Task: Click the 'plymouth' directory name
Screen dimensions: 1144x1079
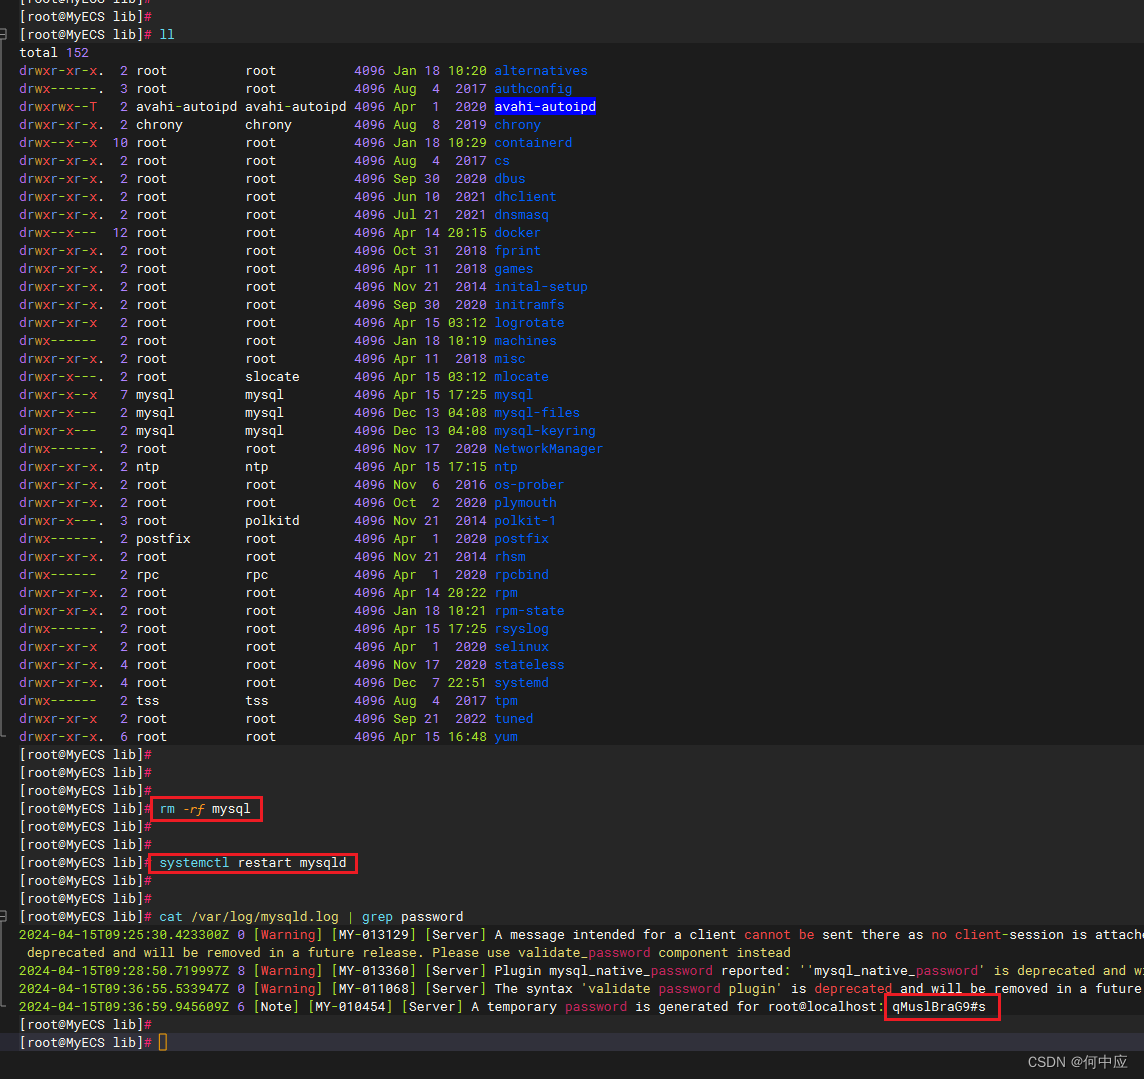Action: click(x=525, y=503)
